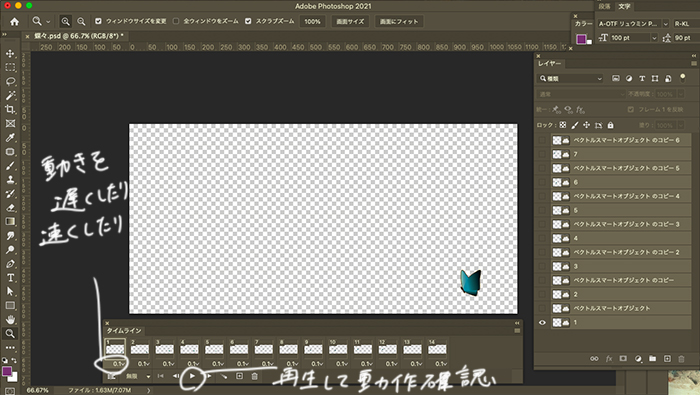Viewport: 700px width, 395px height.
Task: Lock all layer attributes padlock
Action: pyautogui.click(x=610, y=125)
